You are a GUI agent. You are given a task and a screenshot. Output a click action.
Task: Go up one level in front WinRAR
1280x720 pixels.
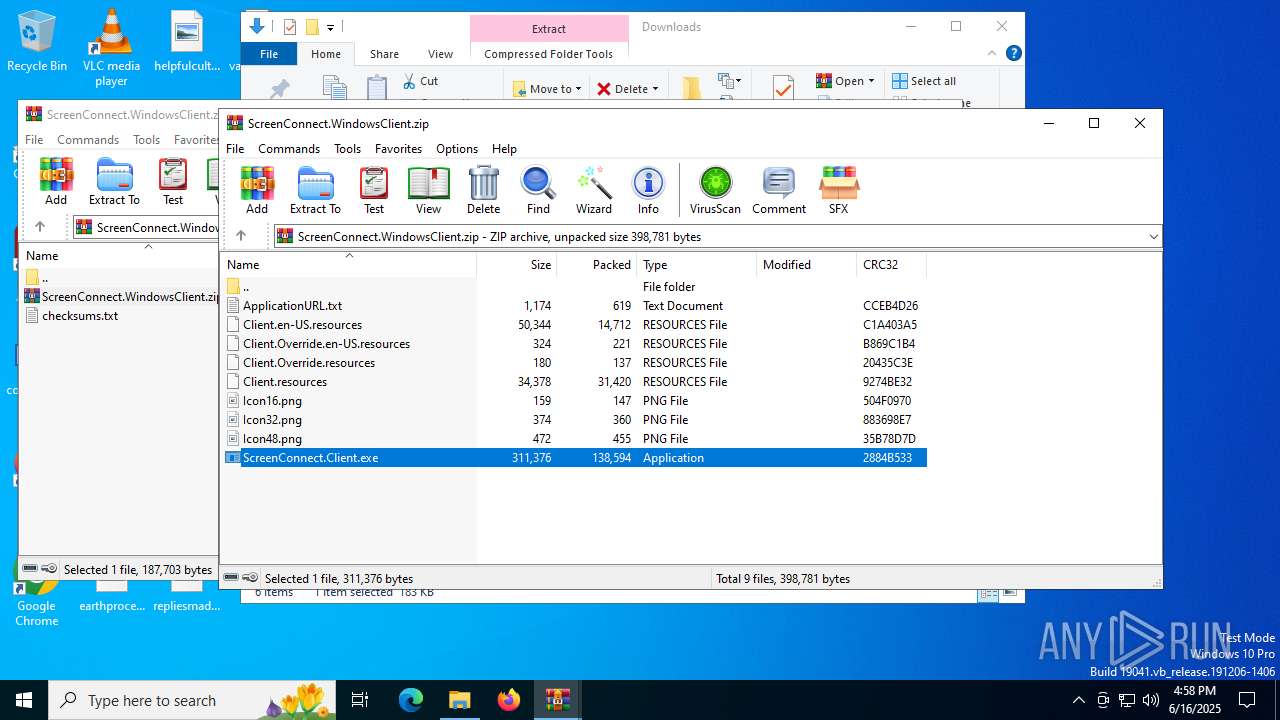click(x=240, y=236)
